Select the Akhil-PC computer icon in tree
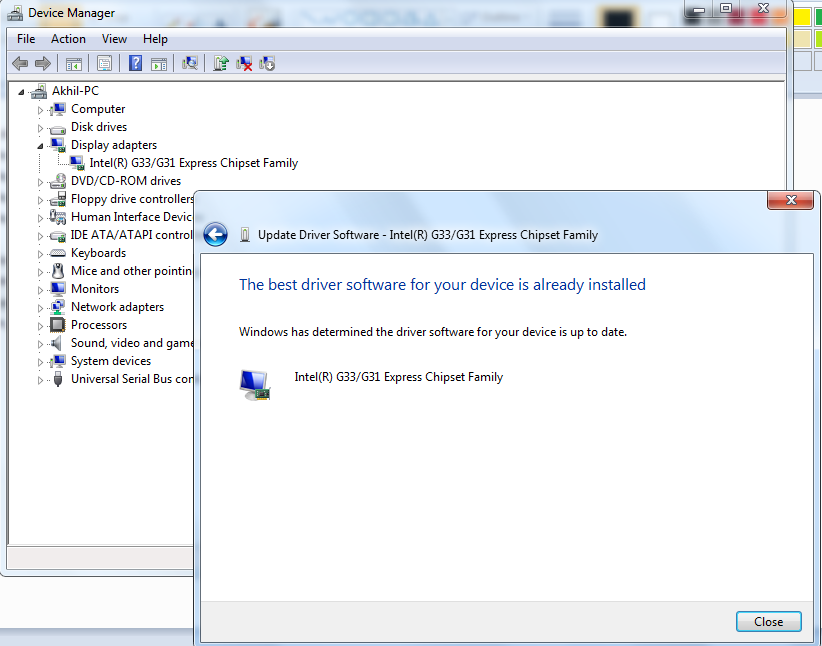The width and height of the screenshot is (822, 646). [38, 91]
